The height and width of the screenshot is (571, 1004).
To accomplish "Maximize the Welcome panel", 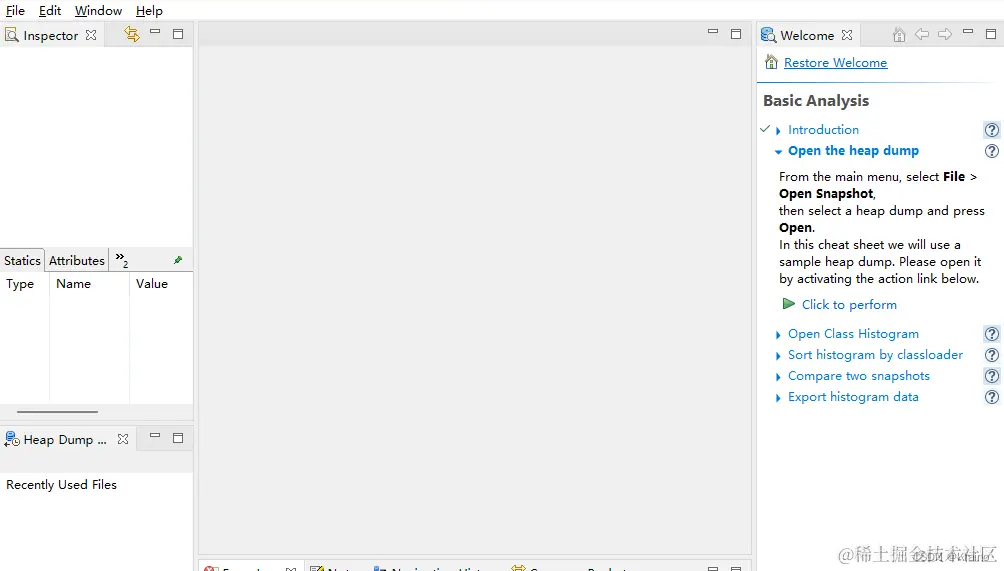I will [991, 34].
